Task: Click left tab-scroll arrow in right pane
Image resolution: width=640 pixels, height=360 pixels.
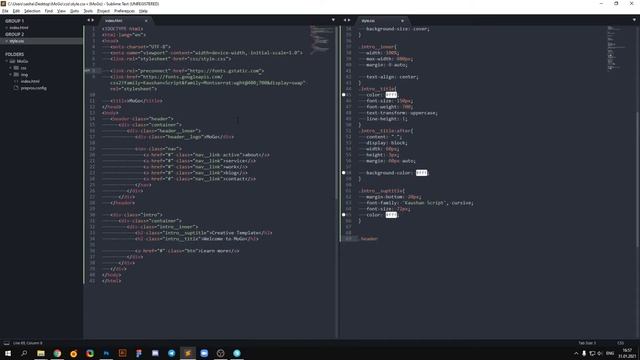Action: click(x=345, y=20)
